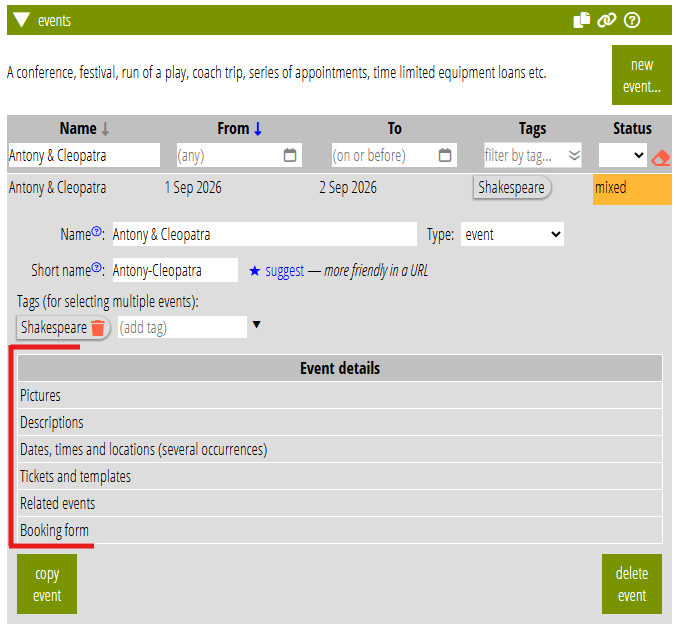Open help icon next to Short name label
The width and height of the screenshot is (676, 627).
pos(97,267)
